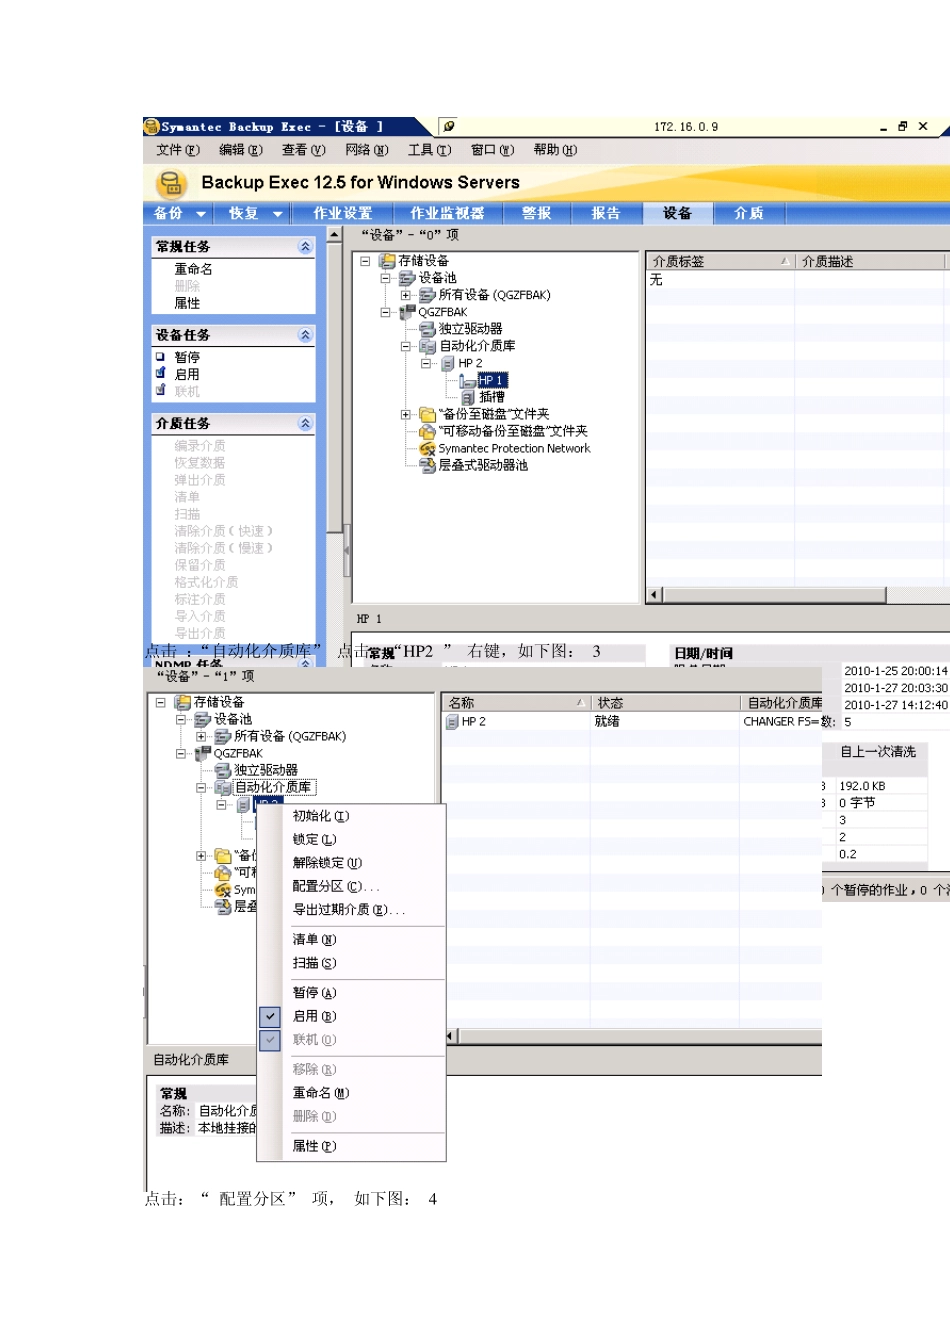
Task: Select 所有设备 (QGZFBAK) icon in lower tree
Action: pyautogui.click(x=223, y=736)
